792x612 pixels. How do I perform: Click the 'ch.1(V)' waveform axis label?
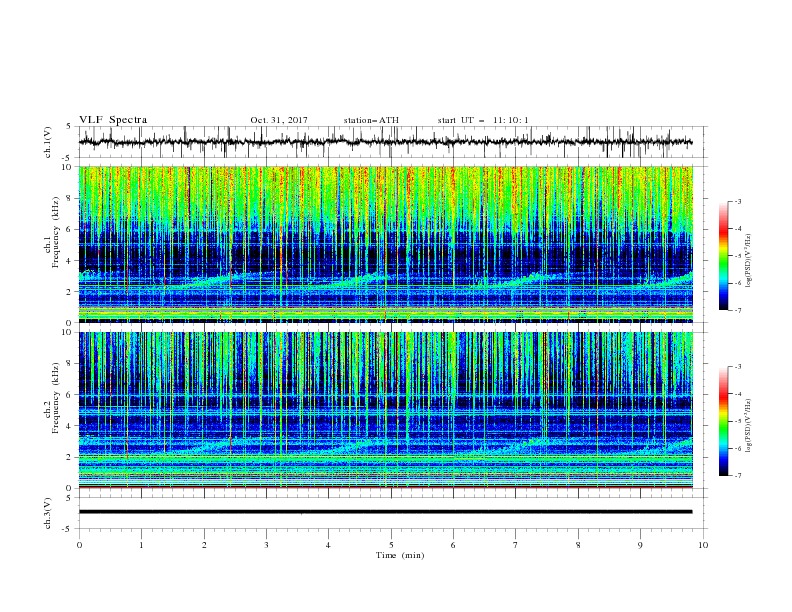[x=48, y=142]
